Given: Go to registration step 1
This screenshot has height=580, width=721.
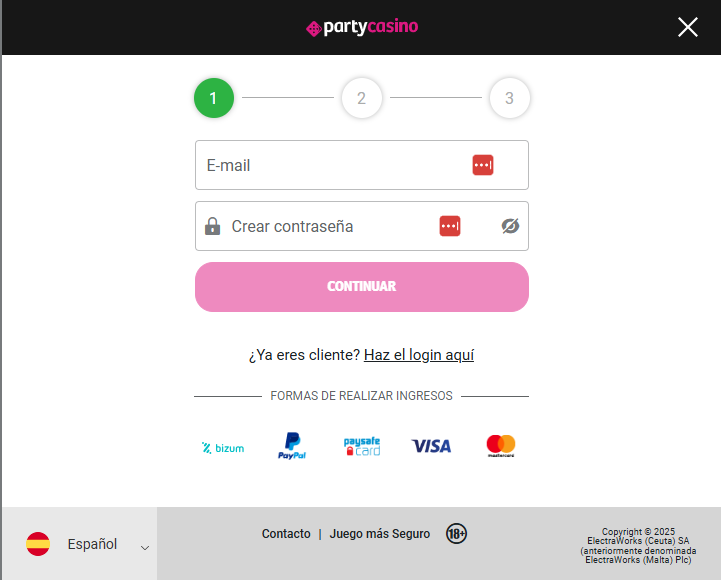Looking at the screenshot, I should coord(213,98).
